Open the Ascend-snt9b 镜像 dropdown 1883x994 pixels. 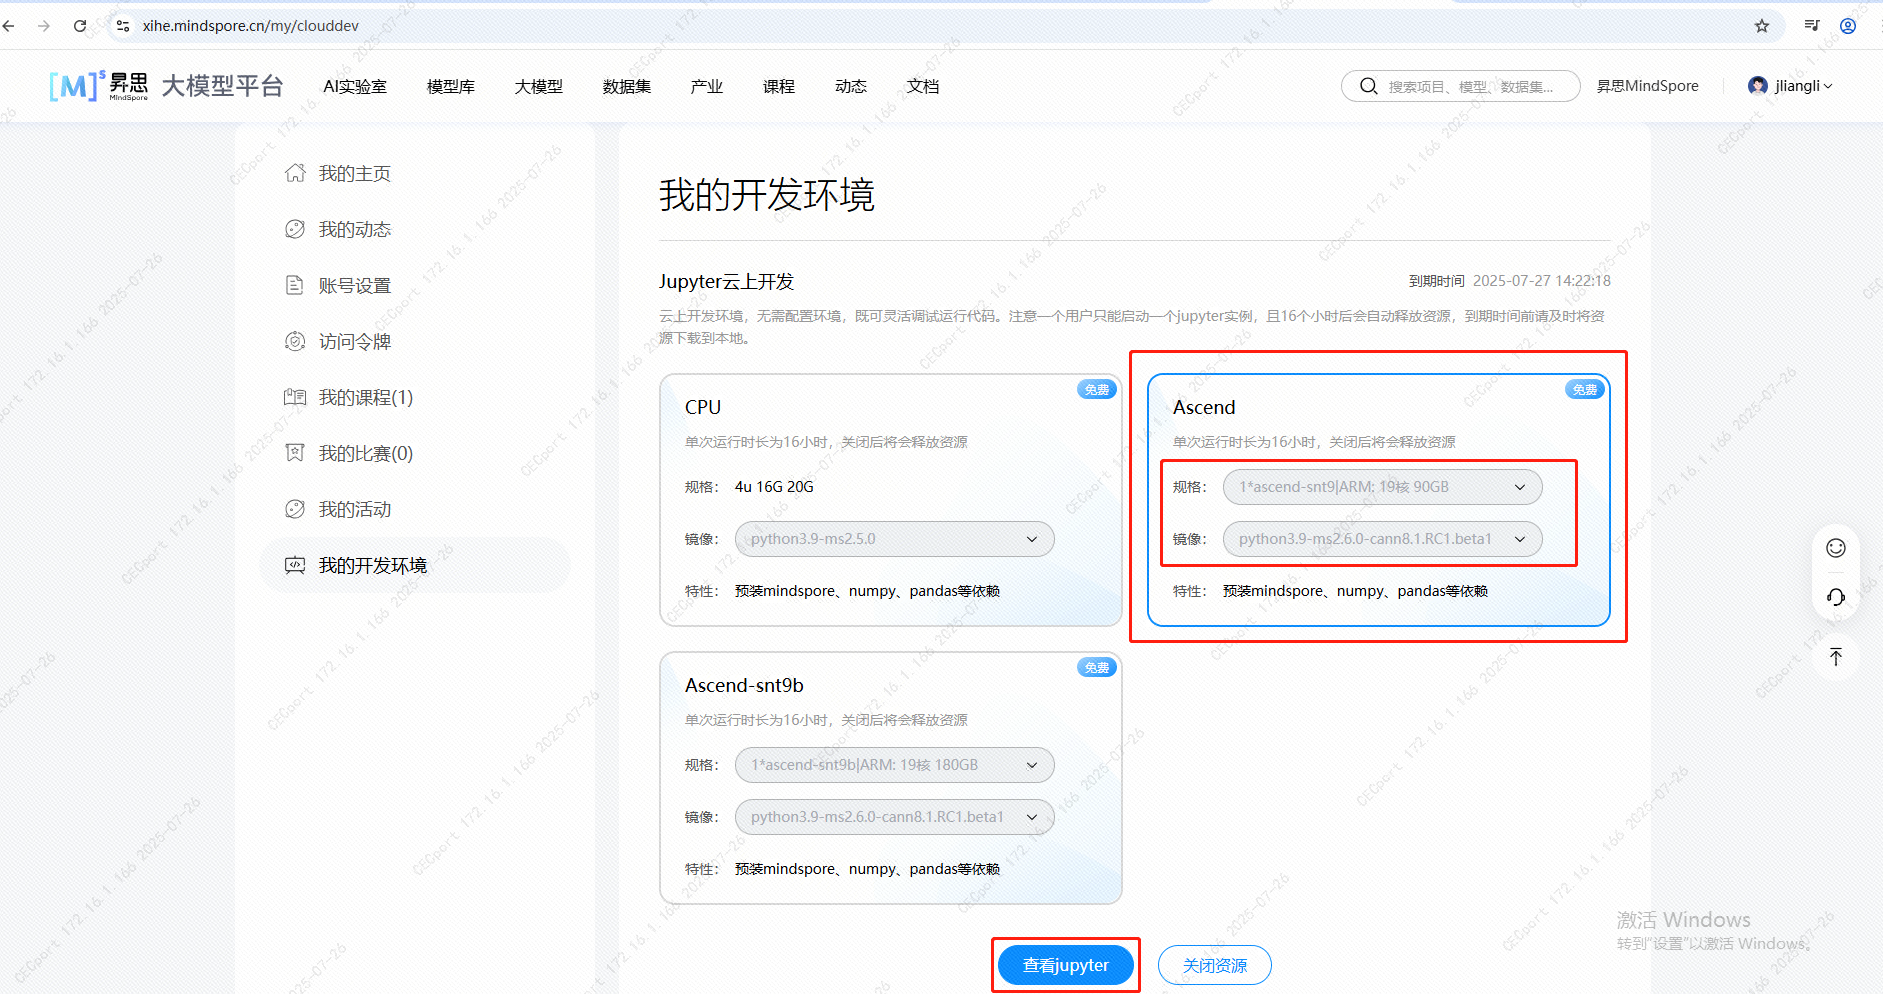[x=895, y=817]
